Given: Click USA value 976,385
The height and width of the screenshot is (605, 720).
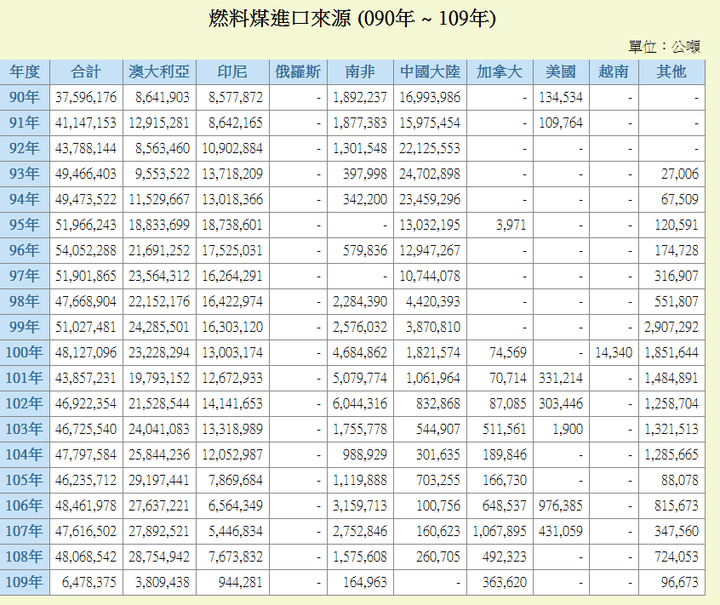Looking at the screenshot, I should point(561,505).
